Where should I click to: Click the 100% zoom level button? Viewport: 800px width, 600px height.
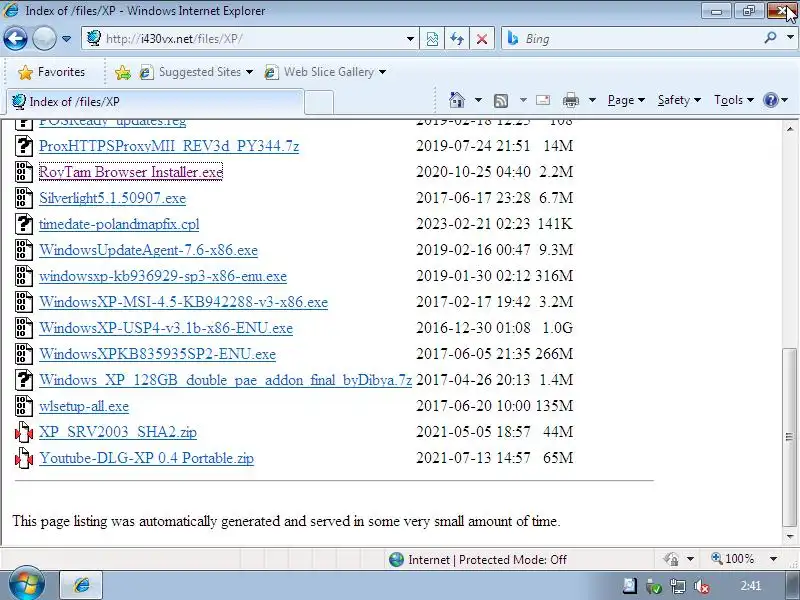click(x=733, y=559)
